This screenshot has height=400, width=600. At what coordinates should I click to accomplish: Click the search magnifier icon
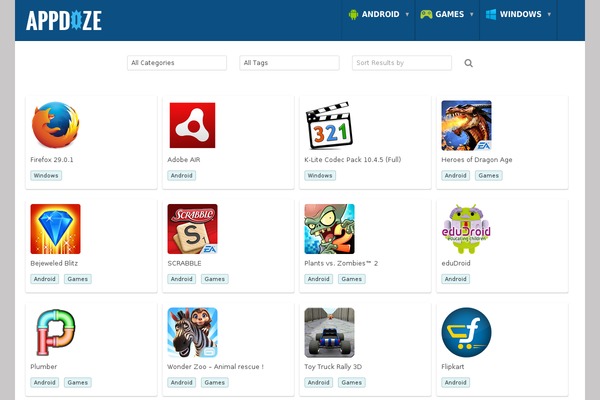click(468, 63)
